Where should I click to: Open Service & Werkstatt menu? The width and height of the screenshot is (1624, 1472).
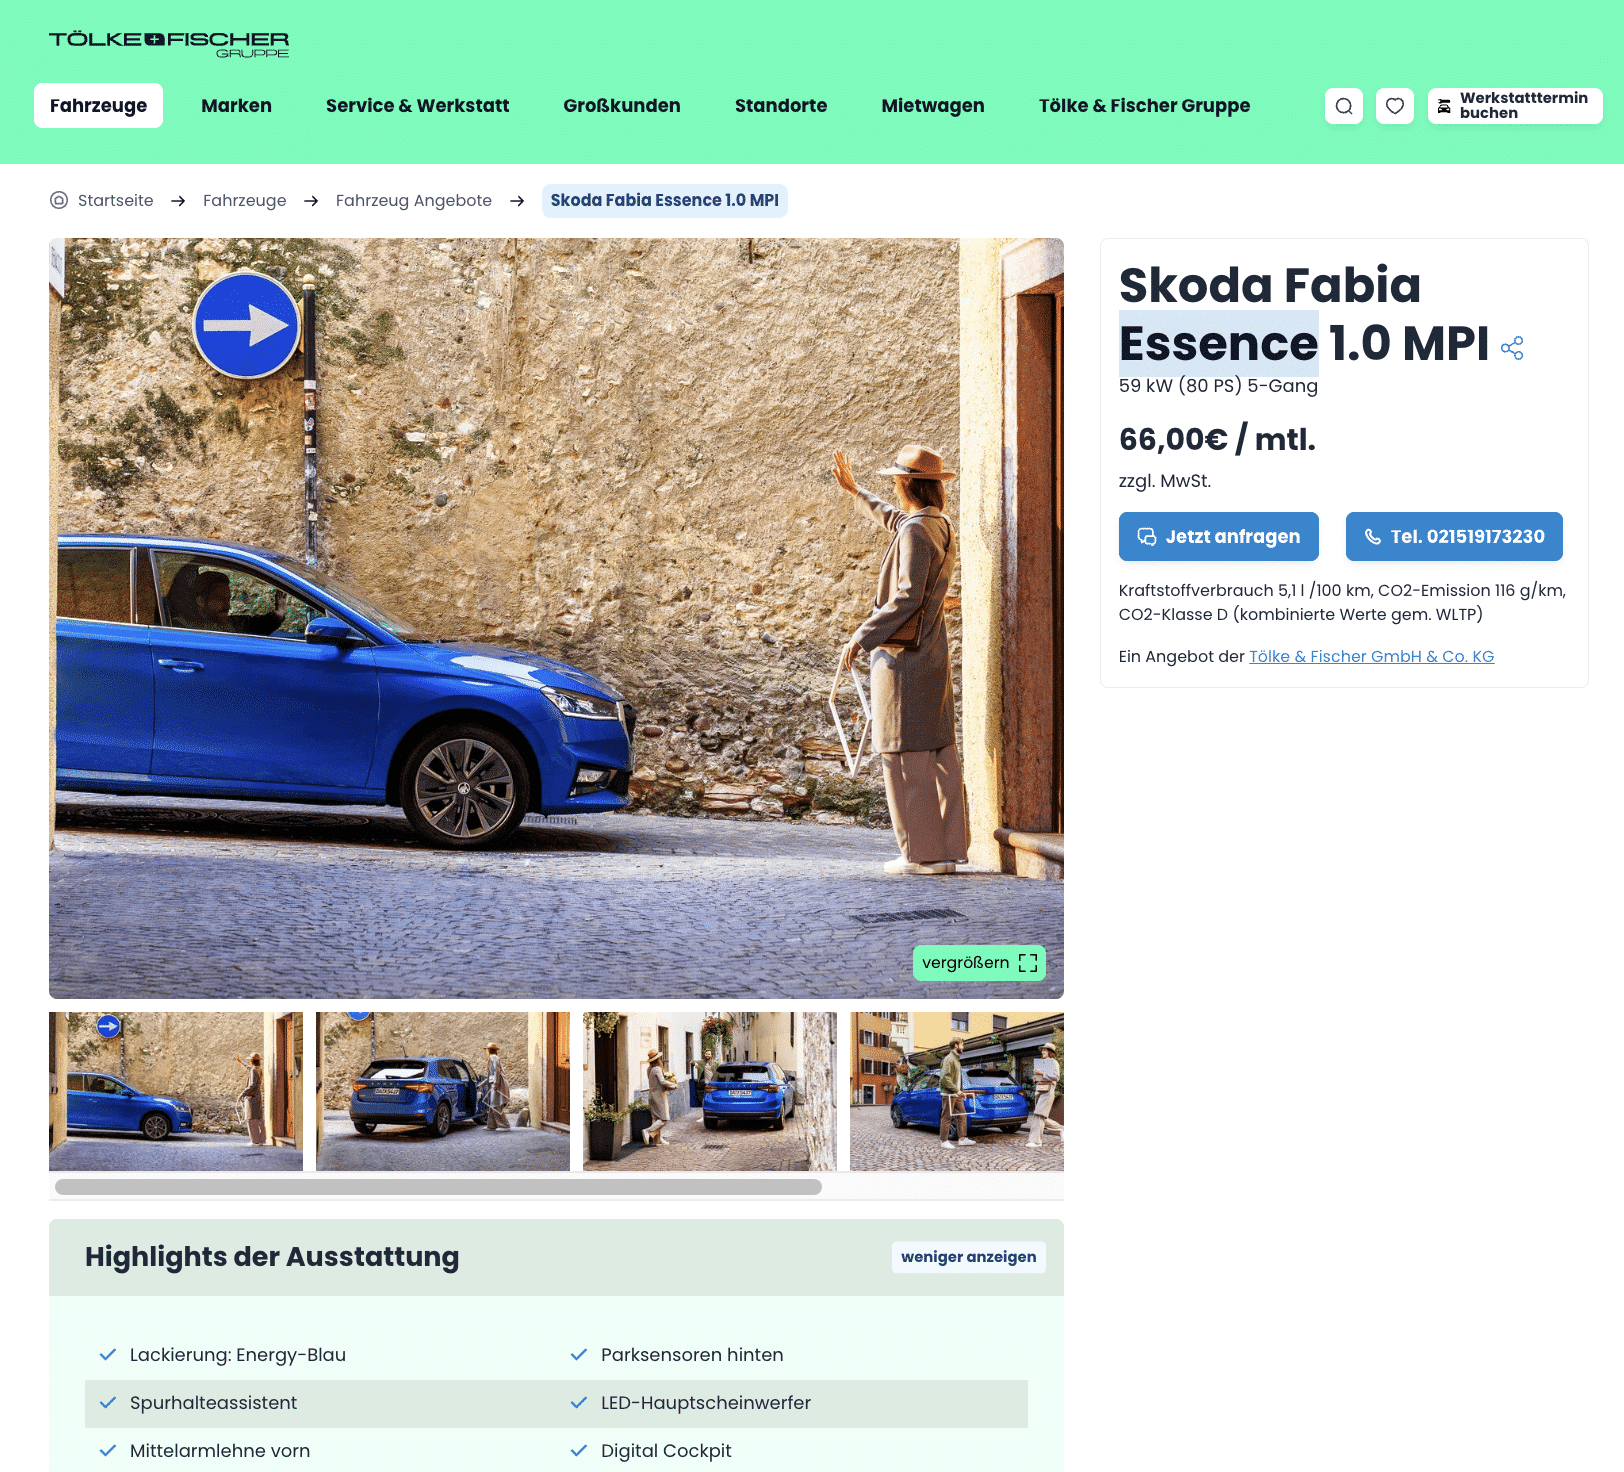[x=417, y=106]
